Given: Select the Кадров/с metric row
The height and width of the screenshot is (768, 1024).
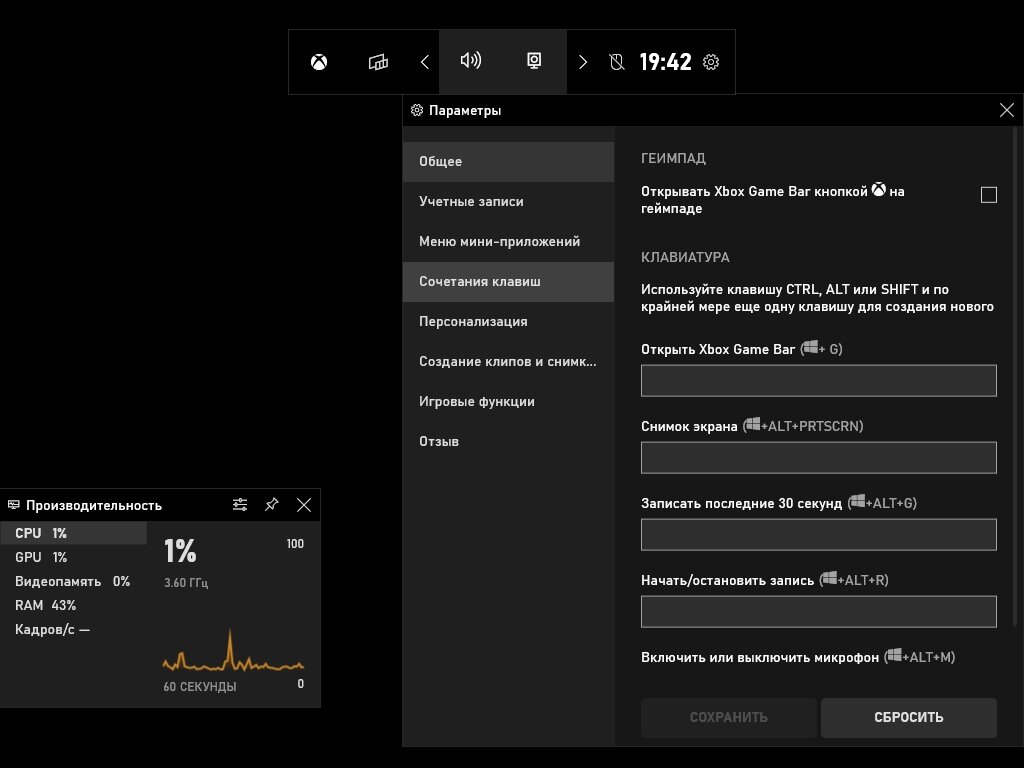Looking at the screenshot, I should tap(74, 630).
